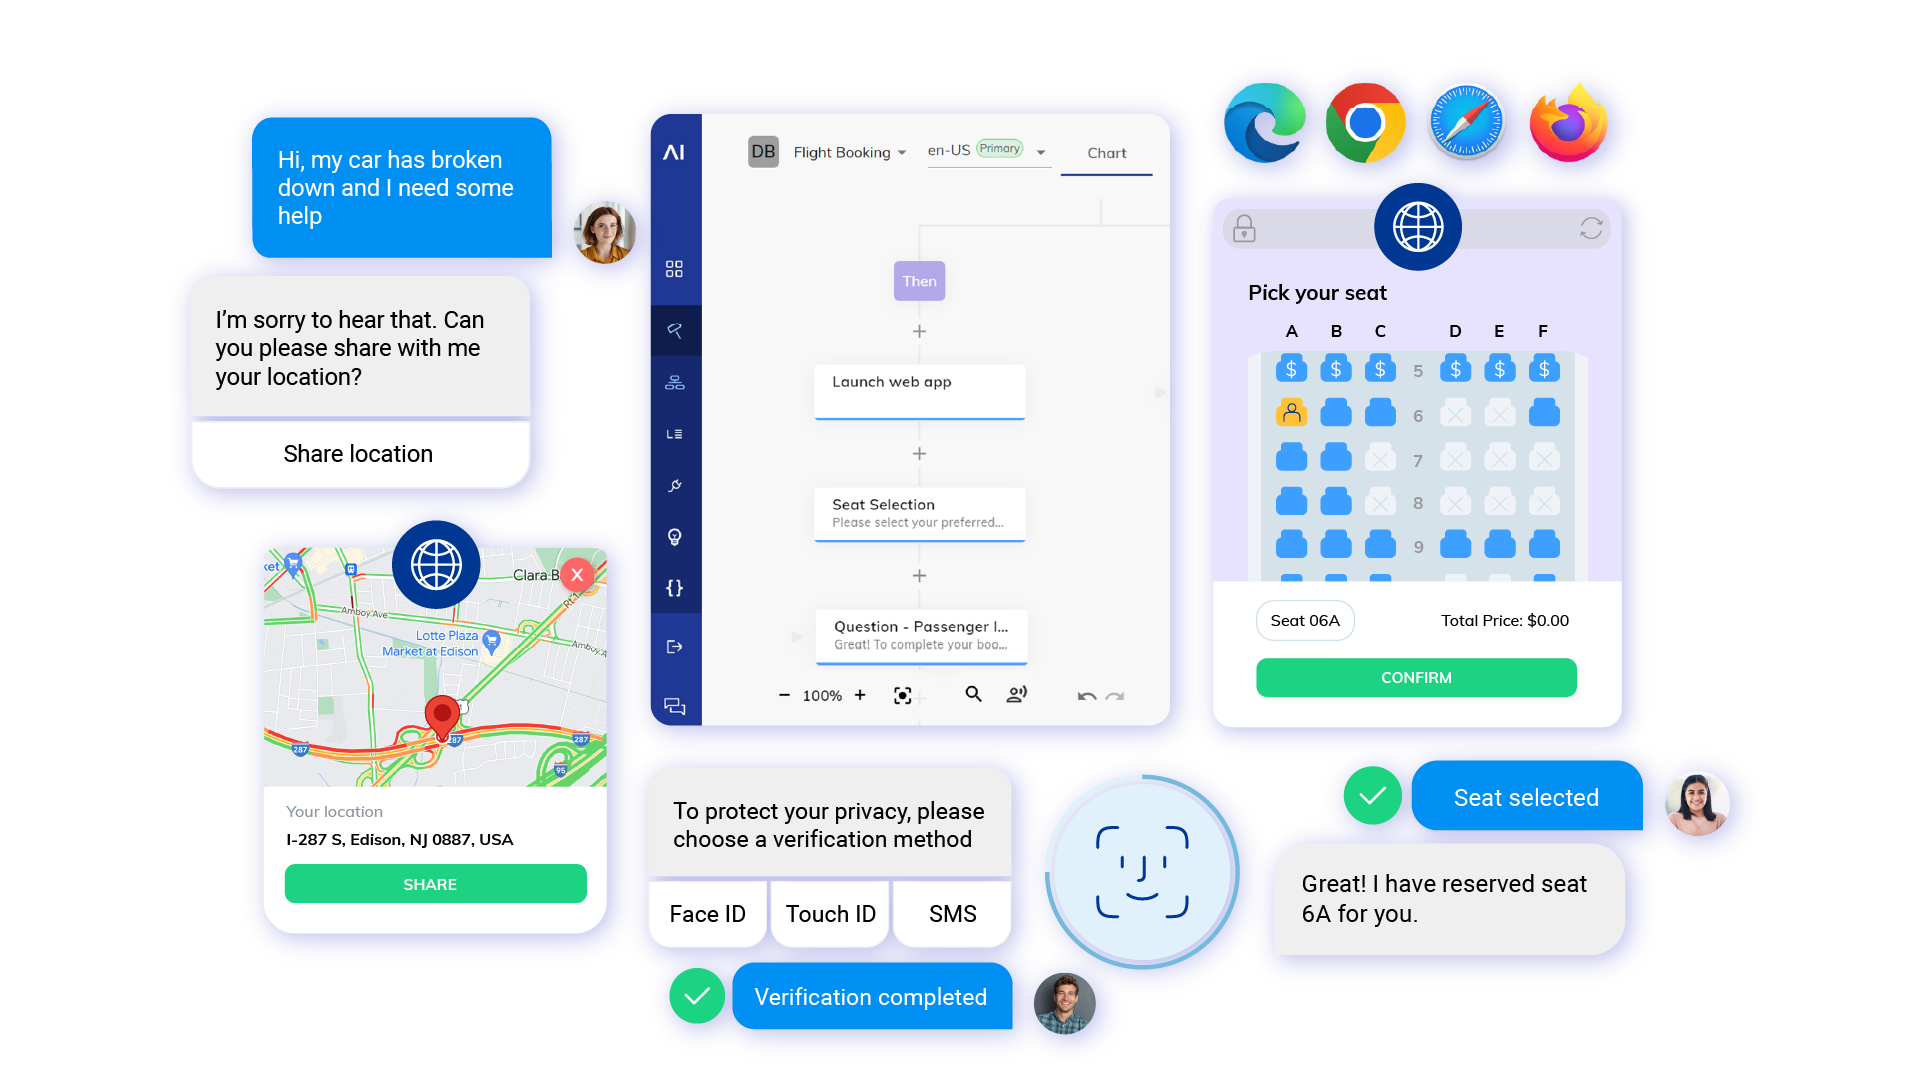Toggle the Touch ID verification checkbox
The image size is (1921, 1081).
(x=831, y=912)
